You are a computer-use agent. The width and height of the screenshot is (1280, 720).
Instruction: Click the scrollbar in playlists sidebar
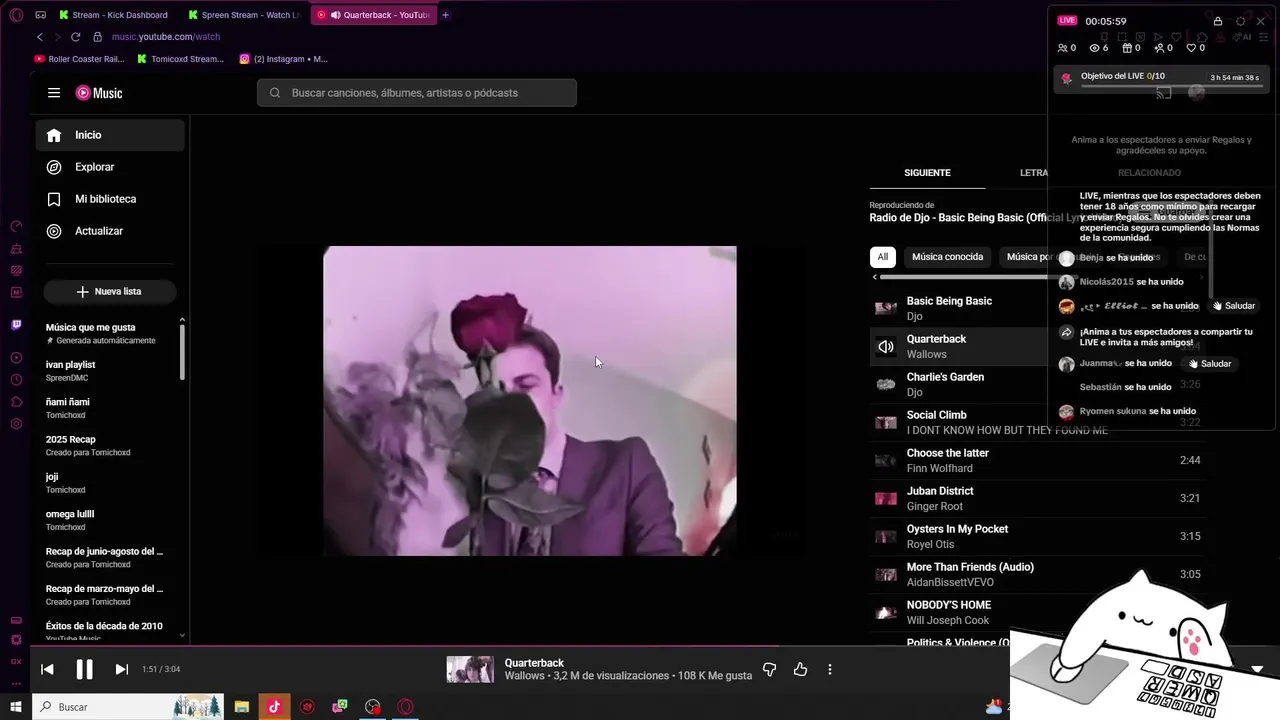click(x=182, y=350)
